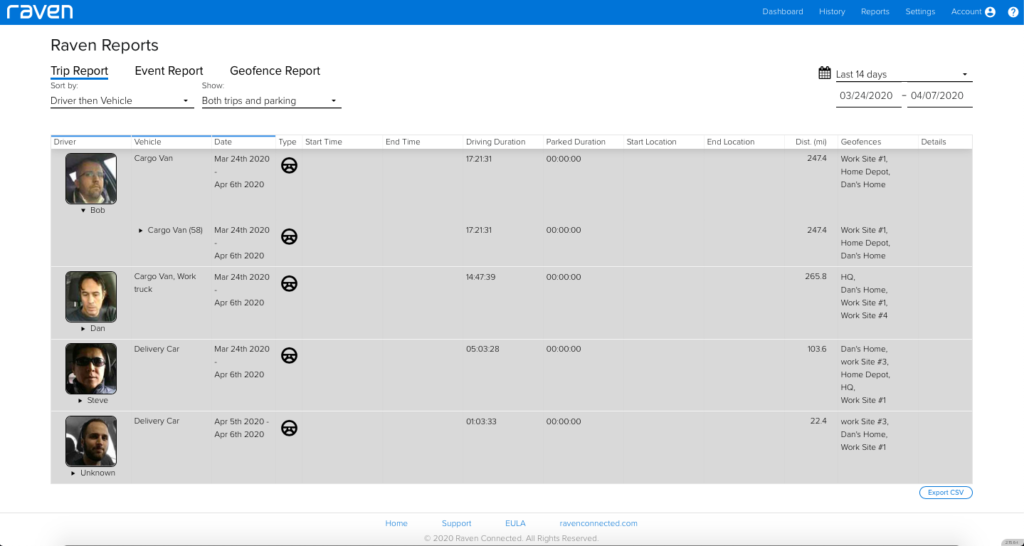Open the Show 'Both trips and parking' dropdown
This screenshot has height=546, width=1024.
click(x=271, y=101)
